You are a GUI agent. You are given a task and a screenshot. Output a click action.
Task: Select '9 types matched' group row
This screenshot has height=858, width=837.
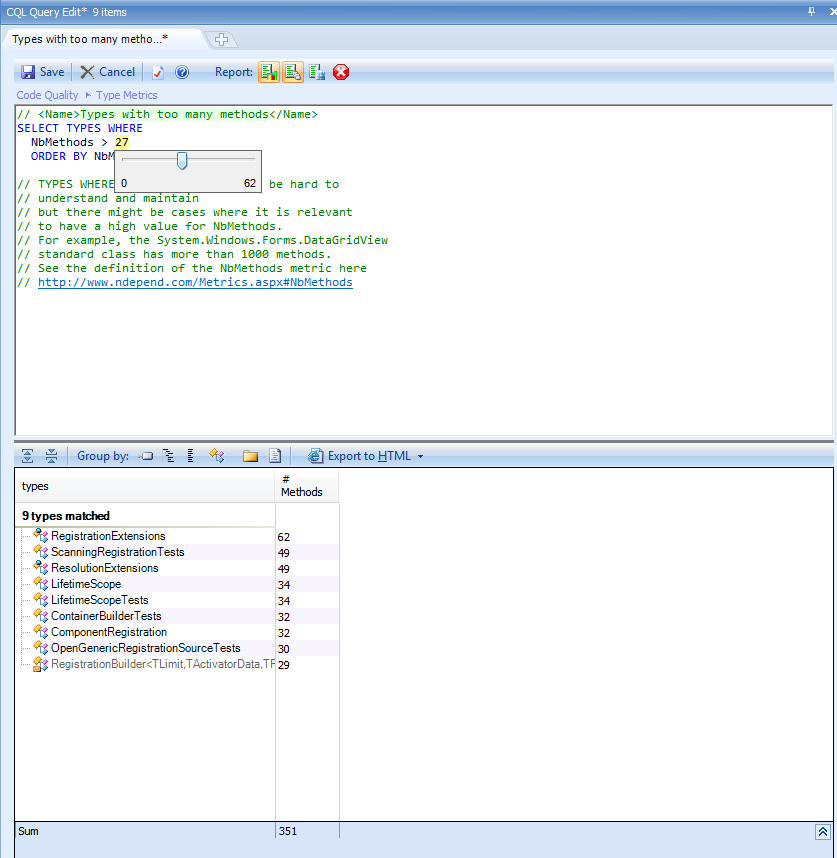145,516
